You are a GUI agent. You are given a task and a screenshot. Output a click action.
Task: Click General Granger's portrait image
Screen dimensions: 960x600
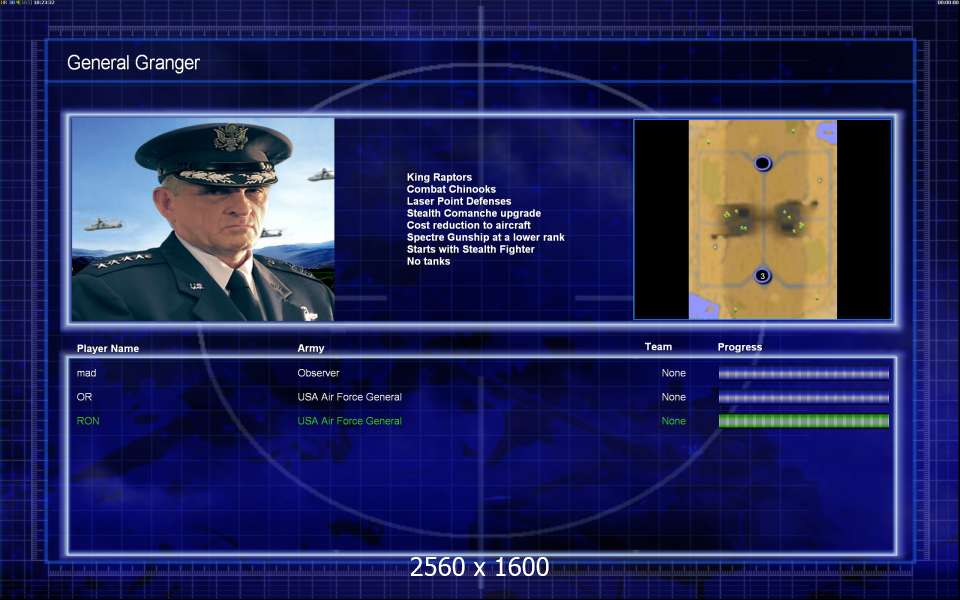point(203,219)
